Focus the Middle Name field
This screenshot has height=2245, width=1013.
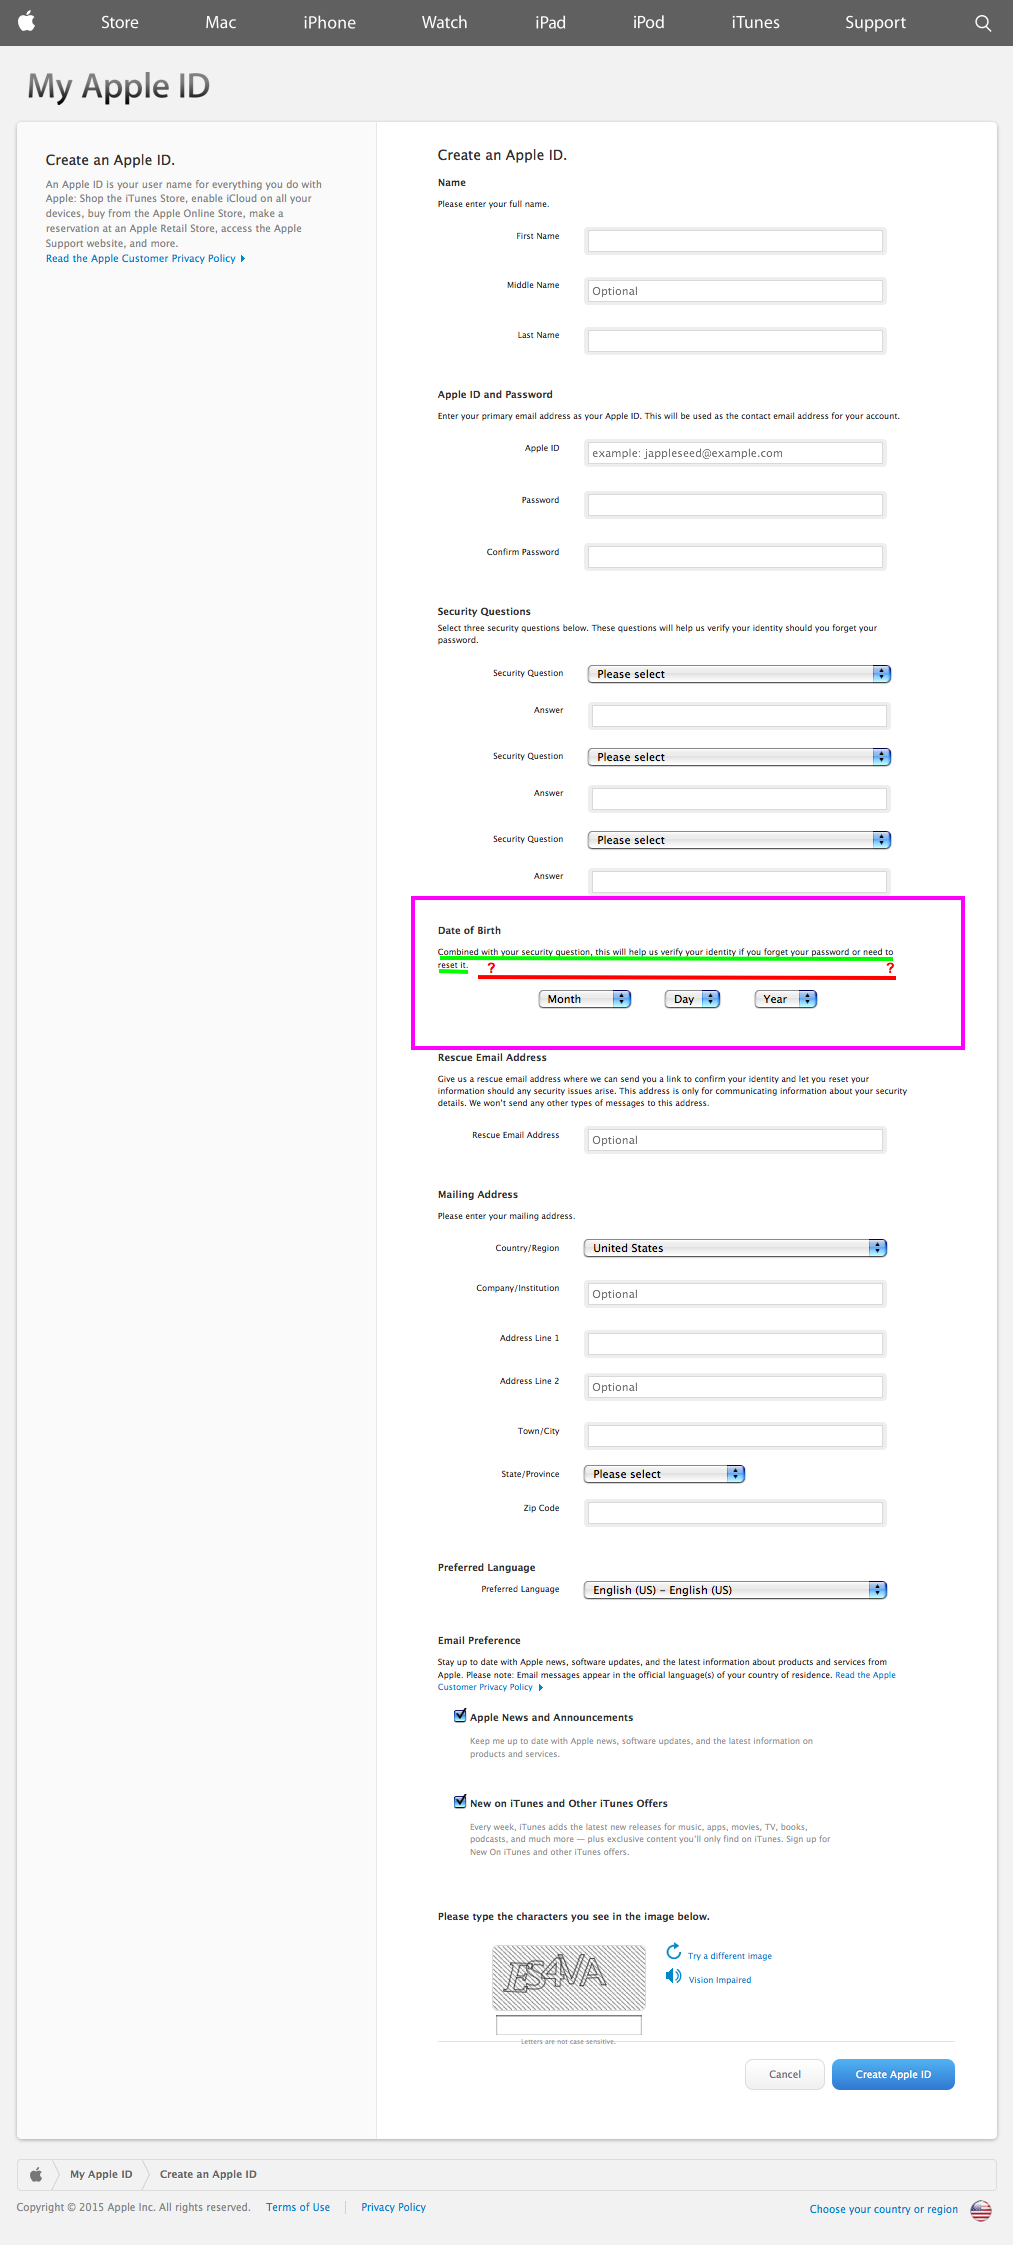(735, 291)
